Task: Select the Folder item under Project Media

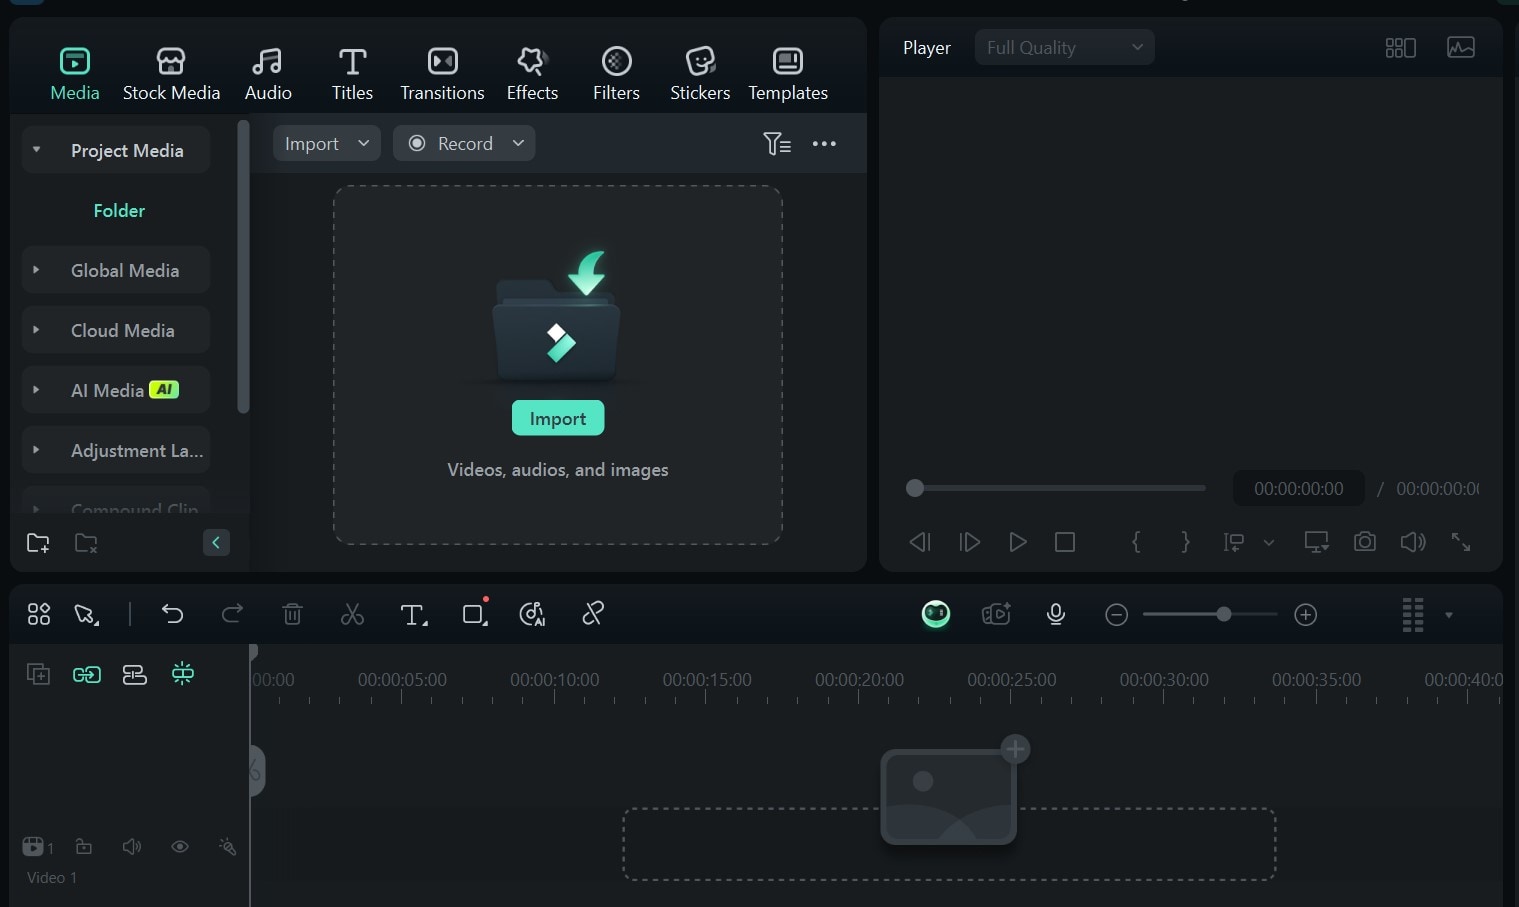Action: click(x=119, y=211)
